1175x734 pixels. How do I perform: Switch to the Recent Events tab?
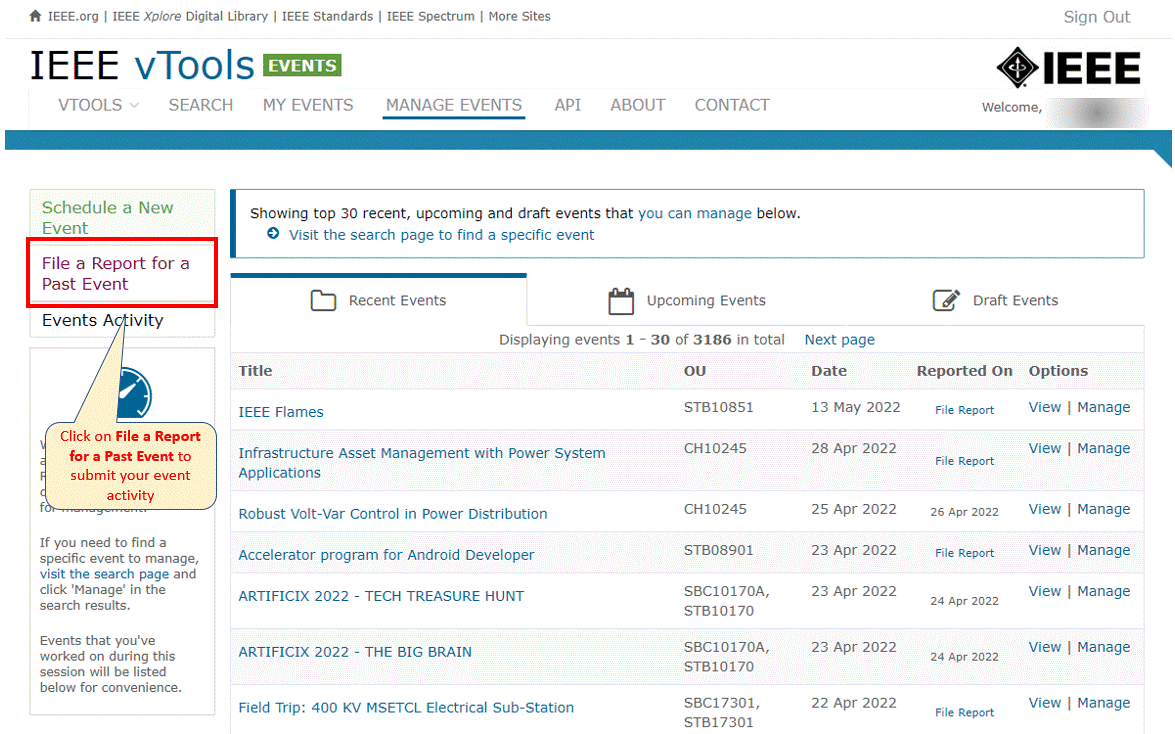(378, 301)
